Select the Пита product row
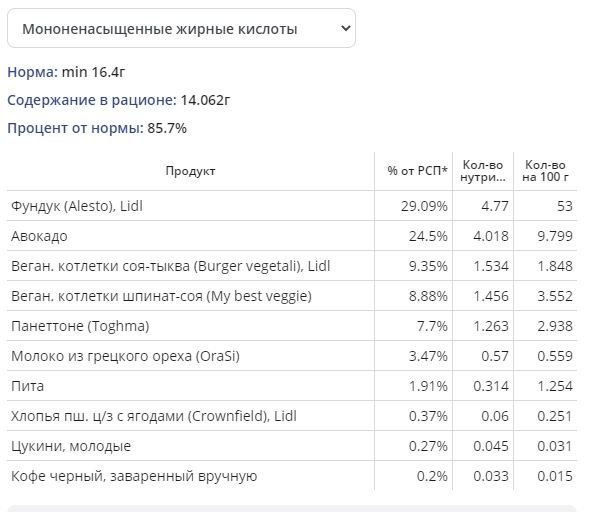The width and height of the screenshot is (589, 512). (292, 386)
